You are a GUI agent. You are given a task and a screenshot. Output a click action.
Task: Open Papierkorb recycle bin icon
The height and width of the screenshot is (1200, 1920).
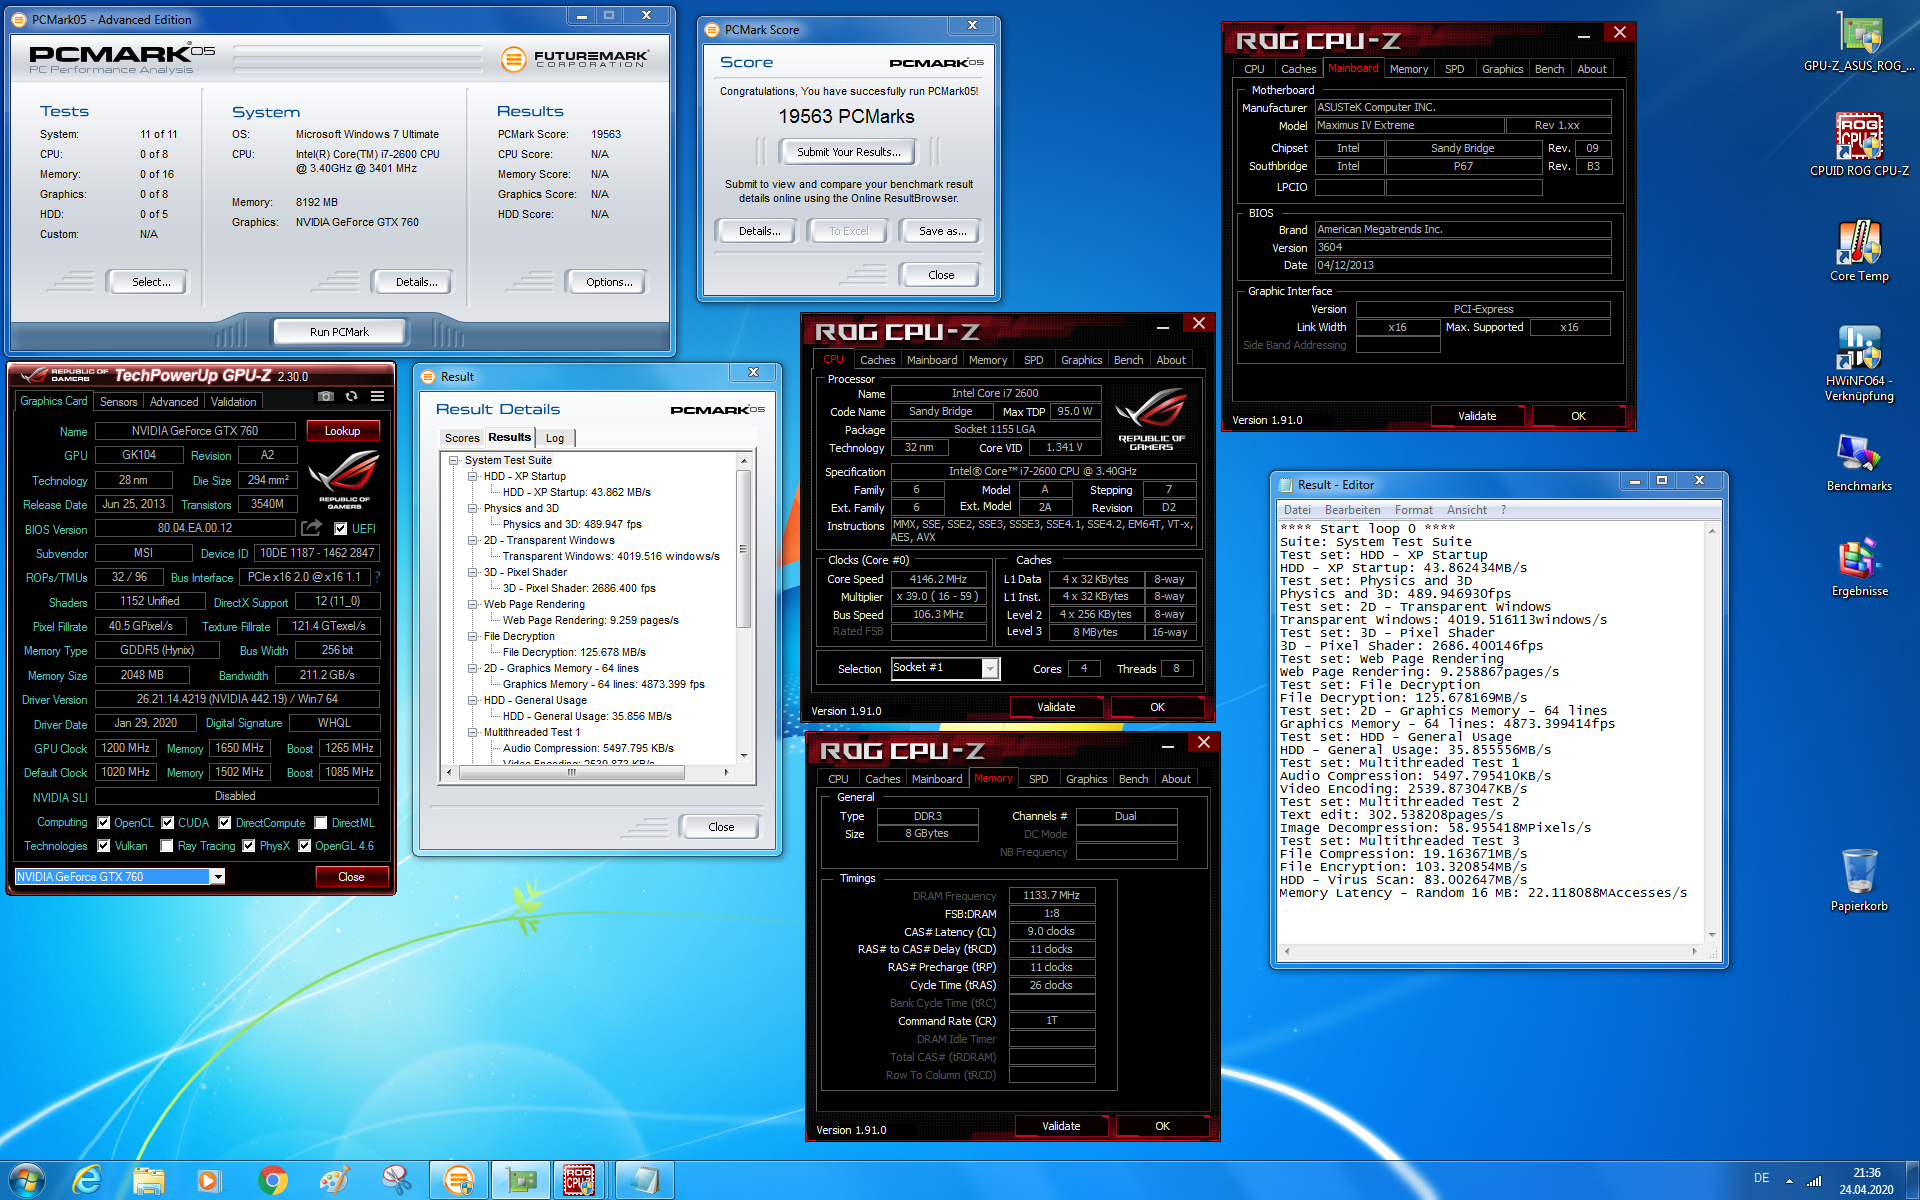click(1859, 879)
